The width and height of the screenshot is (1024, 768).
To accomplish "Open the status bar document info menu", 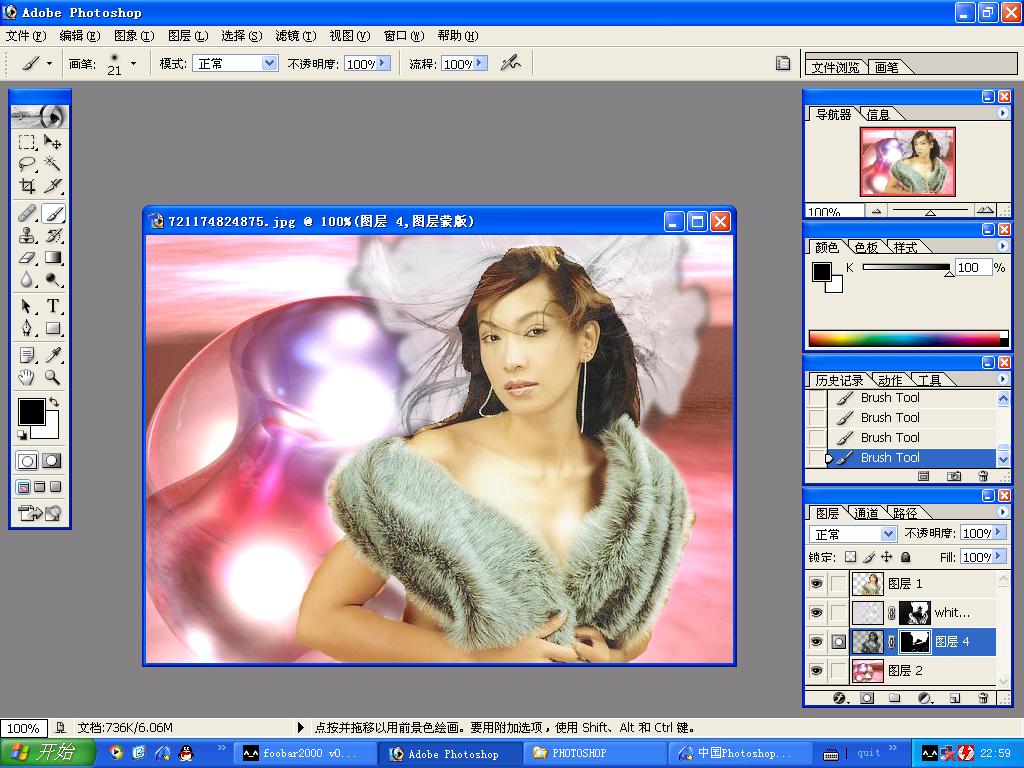I will 300,727.
